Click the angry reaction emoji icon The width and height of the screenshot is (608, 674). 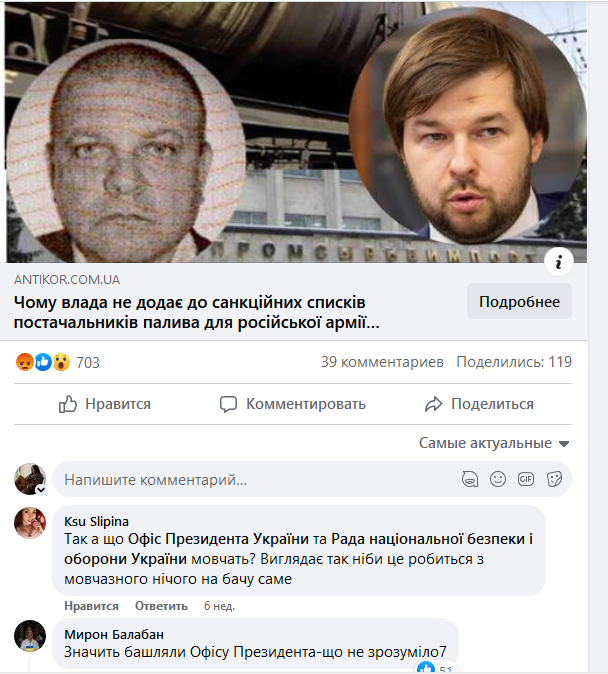pyautogui.click(x=25, y=362)
